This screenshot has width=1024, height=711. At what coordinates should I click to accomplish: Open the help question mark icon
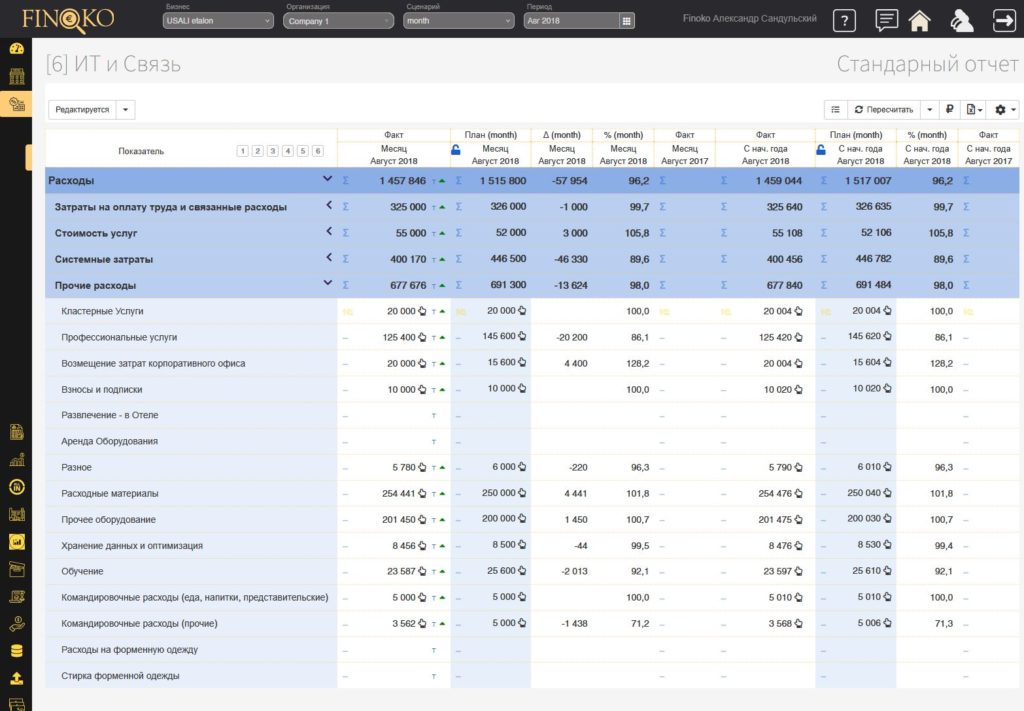844,20
